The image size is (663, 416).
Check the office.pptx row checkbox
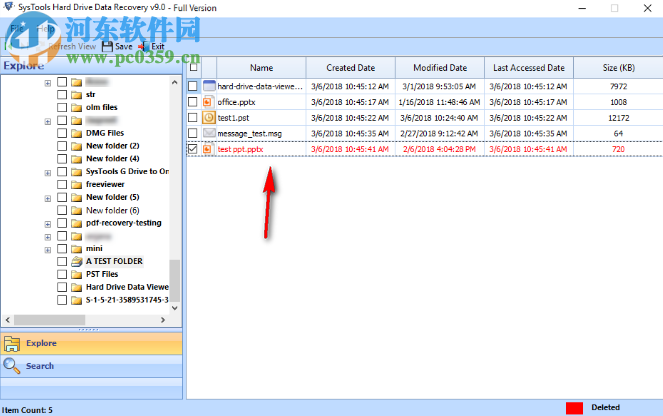[x=192, y=102]
